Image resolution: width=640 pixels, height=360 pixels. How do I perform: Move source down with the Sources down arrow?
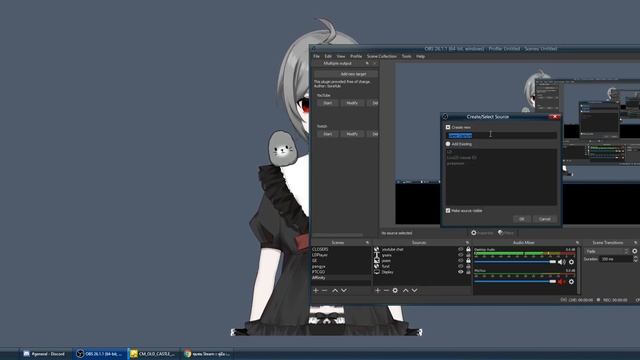pos(415,291)
